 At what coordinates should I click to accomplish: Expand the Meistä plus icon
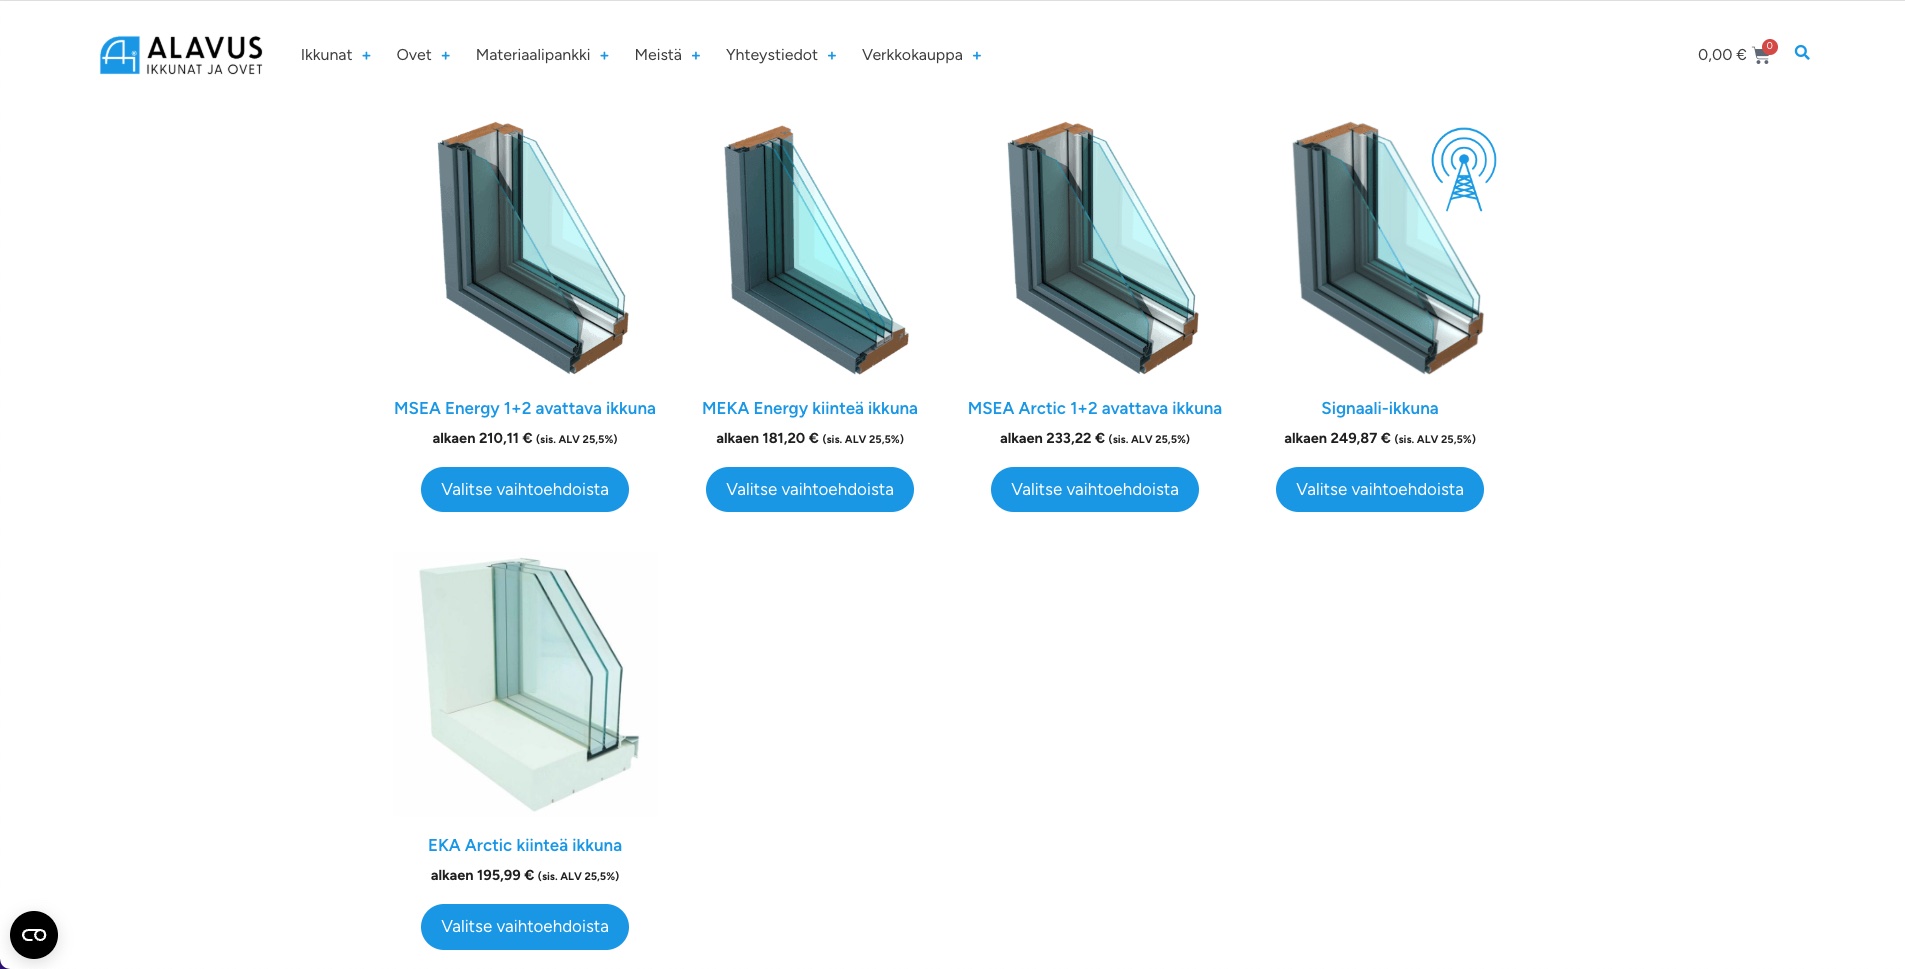pyautogui.click(x=696, y=56)
